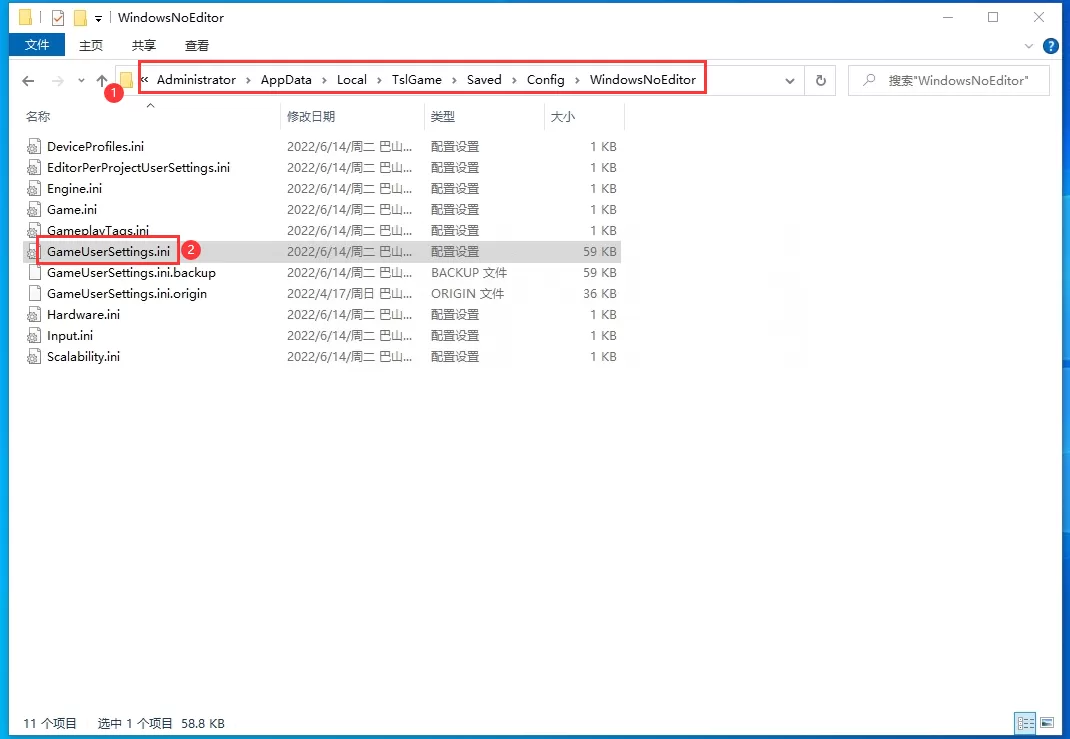Viewport: 1070px width, 739px height.
Task: Open the 文件 menu
Action: (x=37, y=45)
